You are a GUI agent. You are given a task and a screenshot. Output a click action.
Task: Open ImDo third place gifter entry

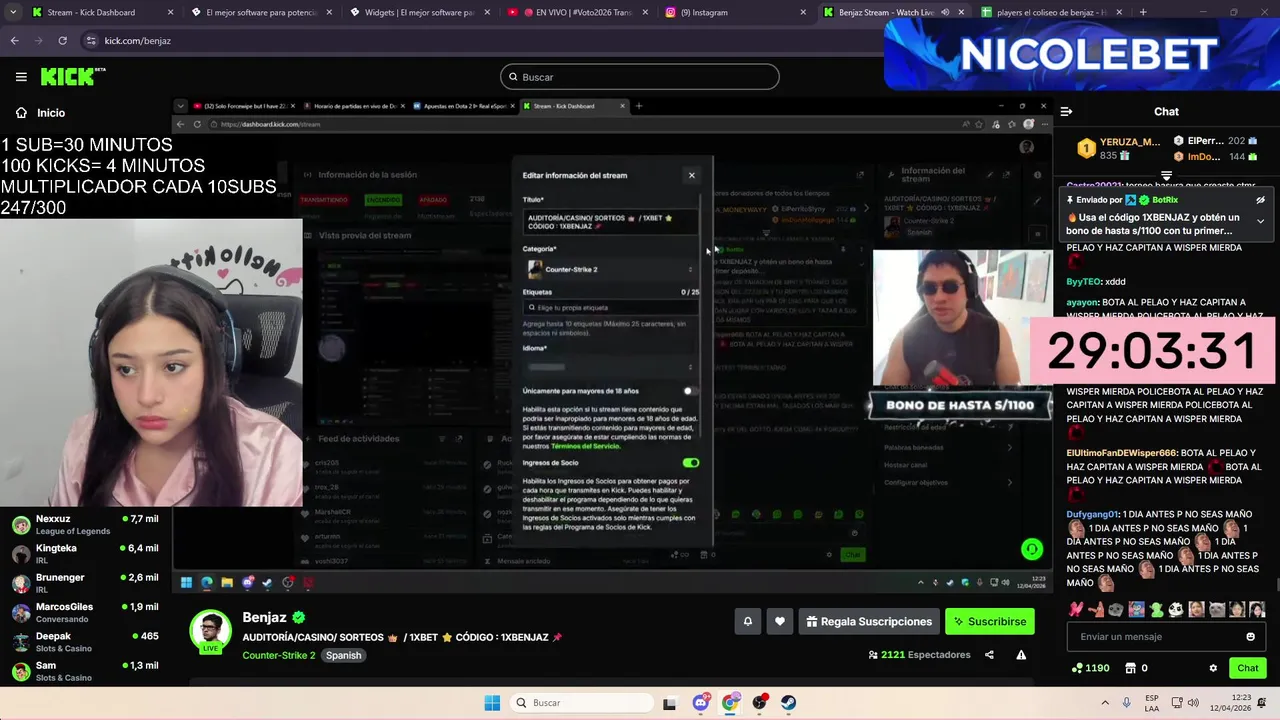pos(1215,157)
